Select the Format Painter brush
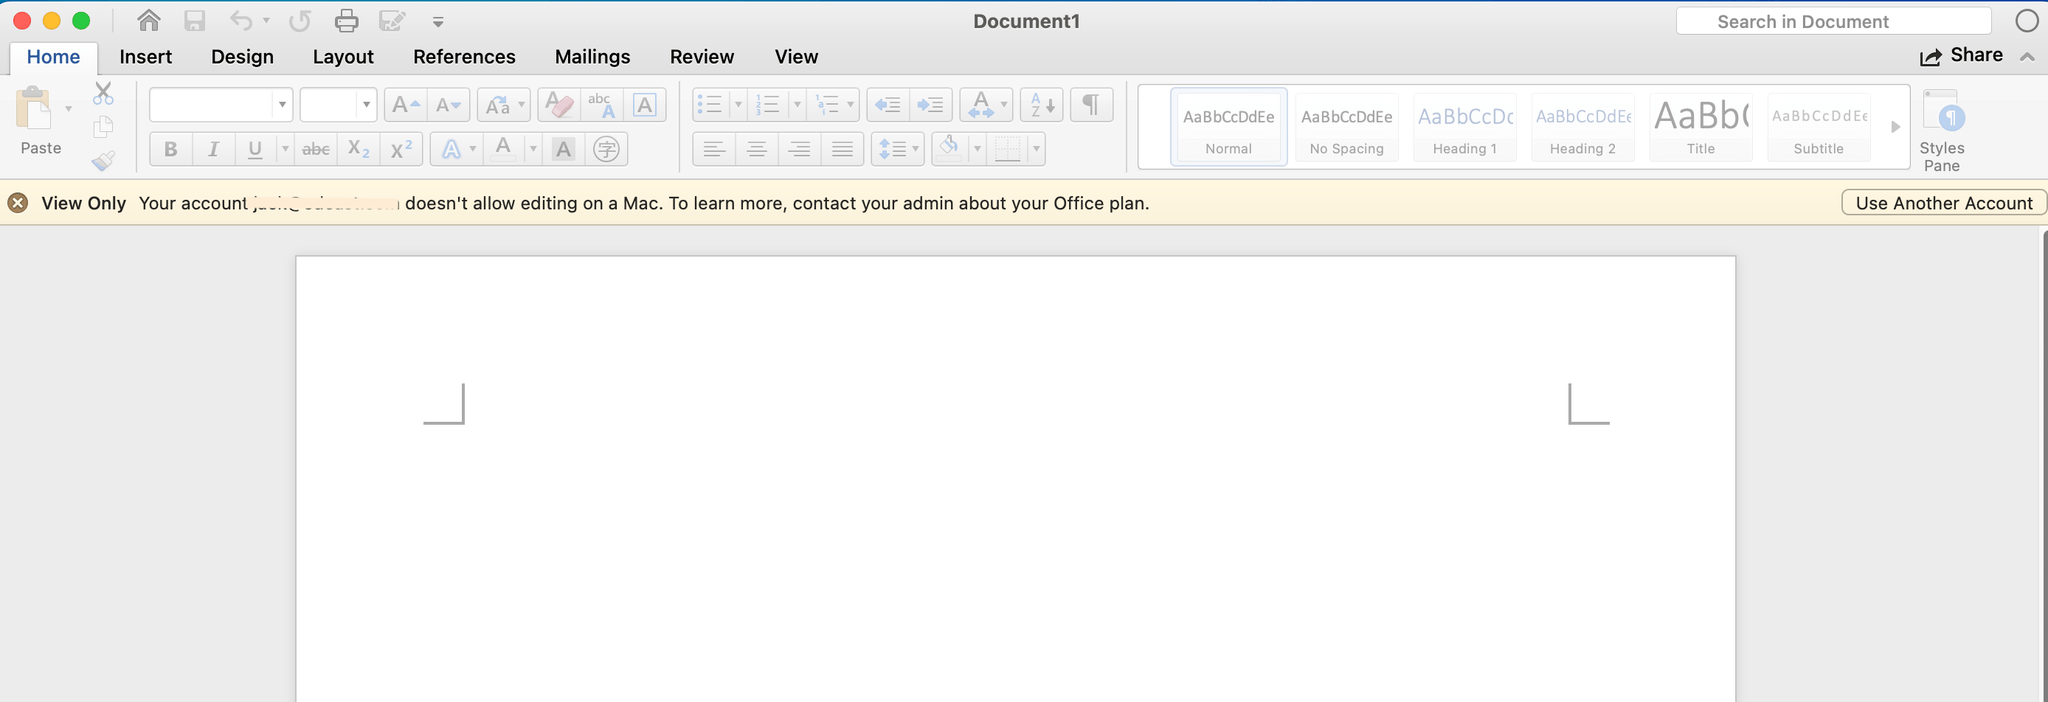 coord(103,160)
